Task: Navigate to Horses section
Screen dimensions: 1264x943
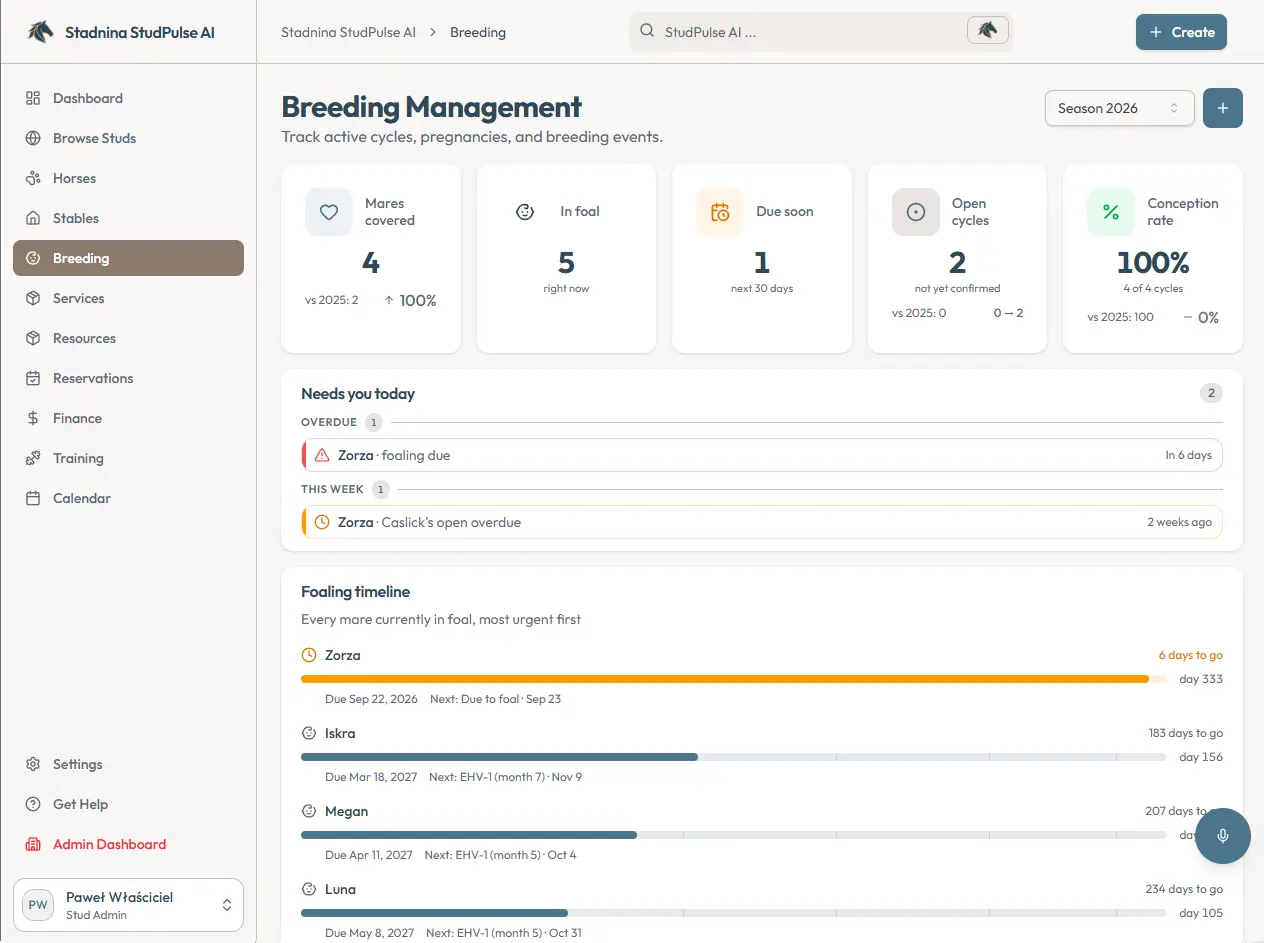Action: pyautogui.click(x=128, y=178)
